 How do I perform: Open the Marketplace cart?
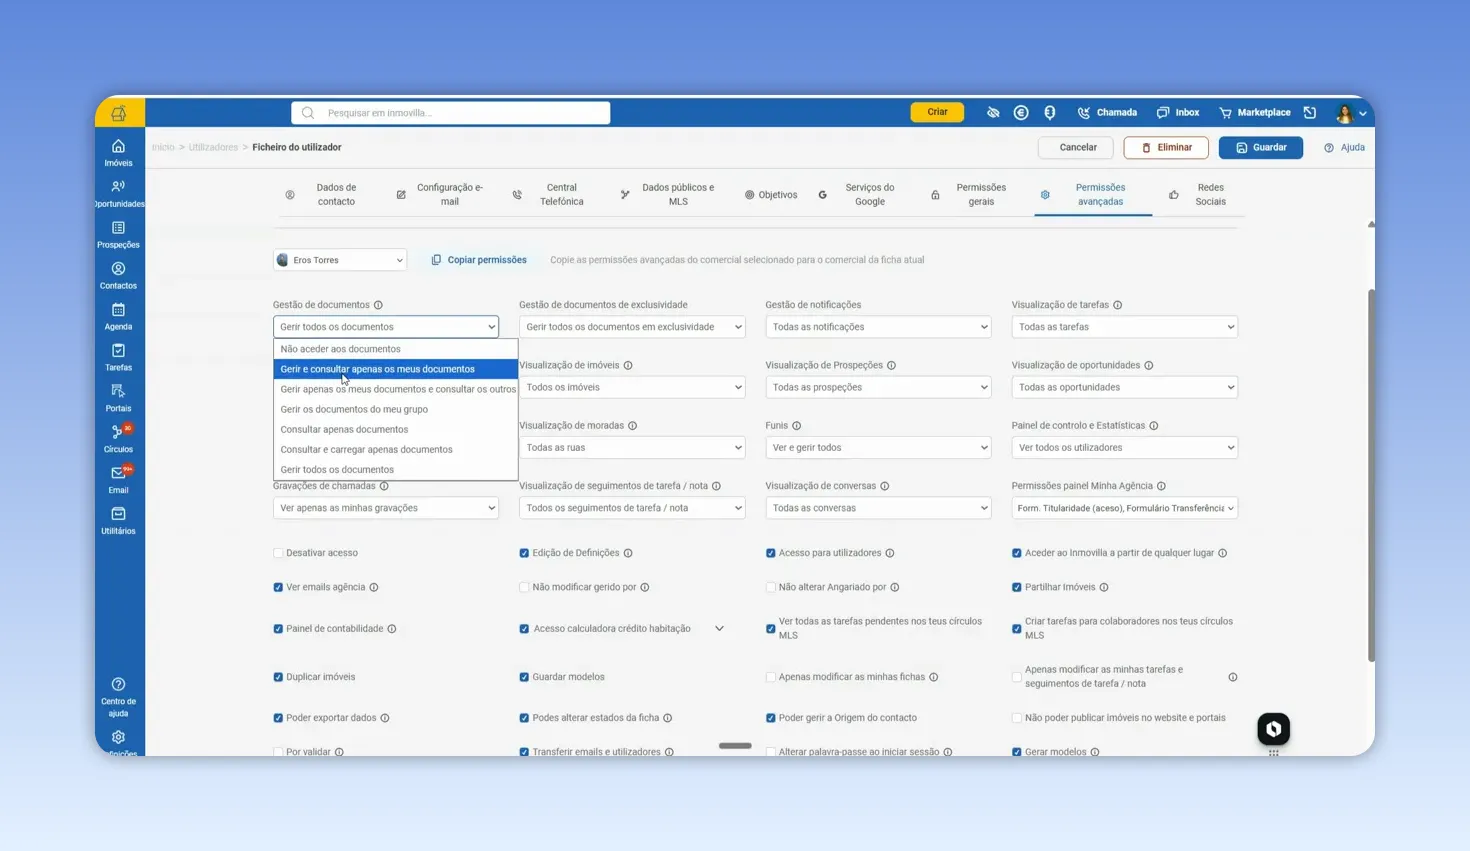pos(1254,113)
